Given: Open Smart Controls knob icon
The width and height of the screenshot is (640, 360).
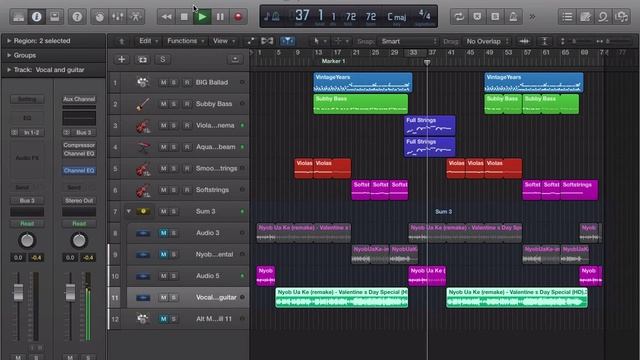Looking at the screenshot, I should 99,17.
